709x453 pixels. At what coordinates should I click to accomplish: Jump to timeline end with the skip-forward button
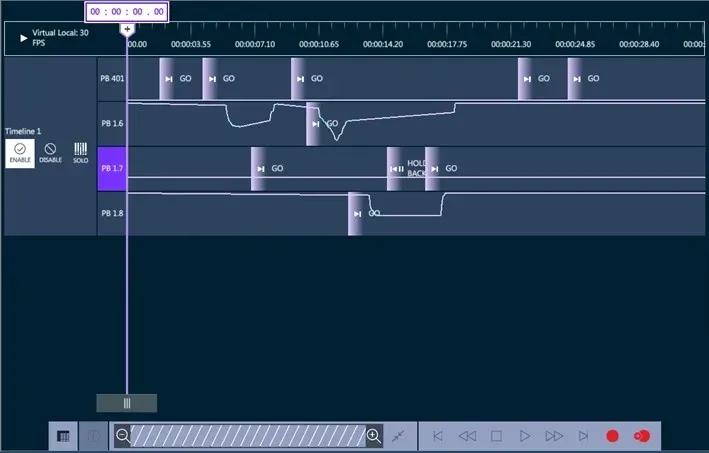[584, 436]
